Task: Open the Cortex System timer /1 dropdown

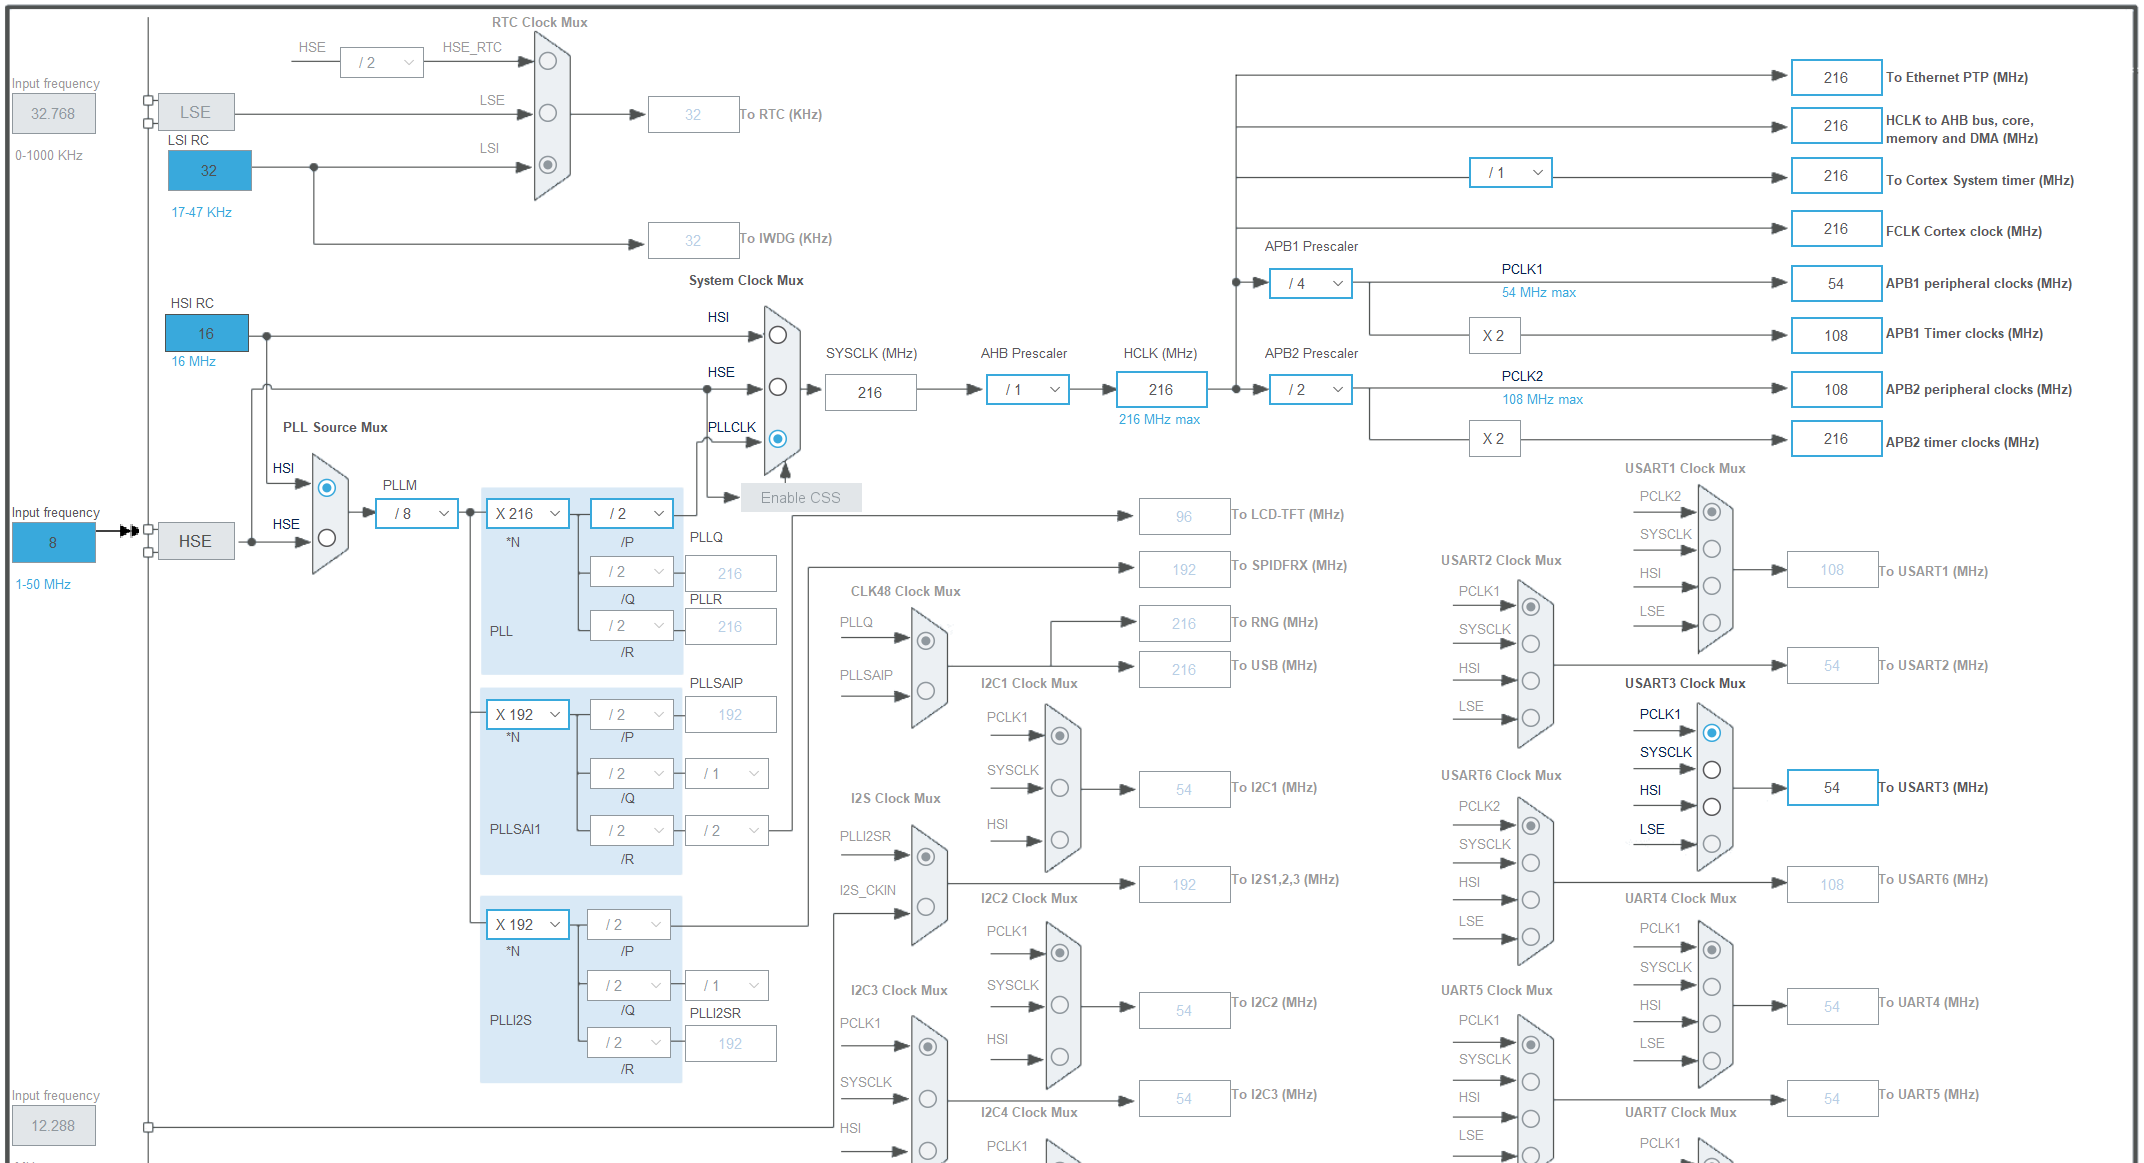Action: [1511, 172]
